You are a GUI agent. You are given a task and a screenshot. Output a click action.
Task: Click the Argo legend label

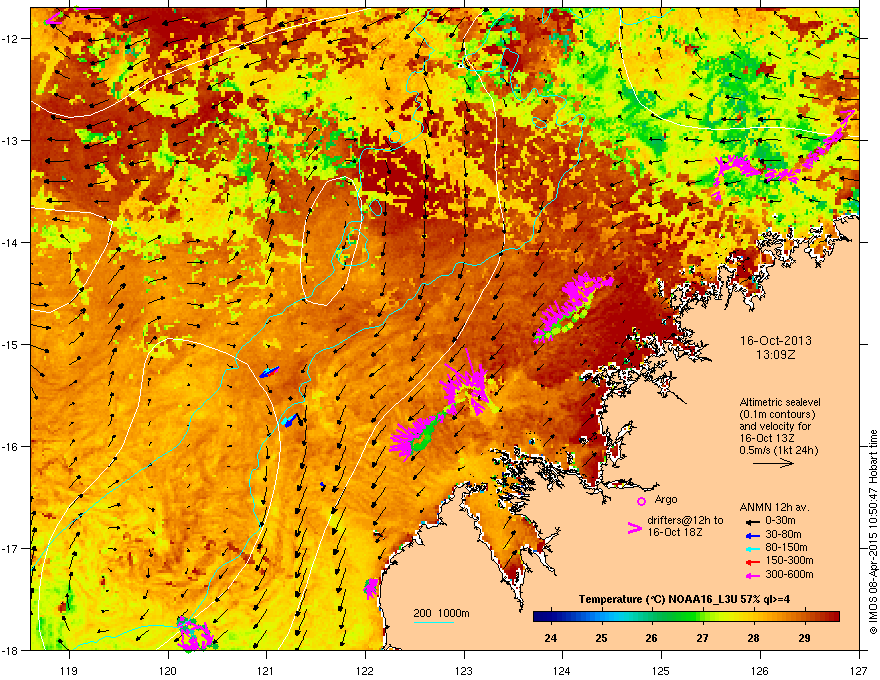click(x=666, y=499)
